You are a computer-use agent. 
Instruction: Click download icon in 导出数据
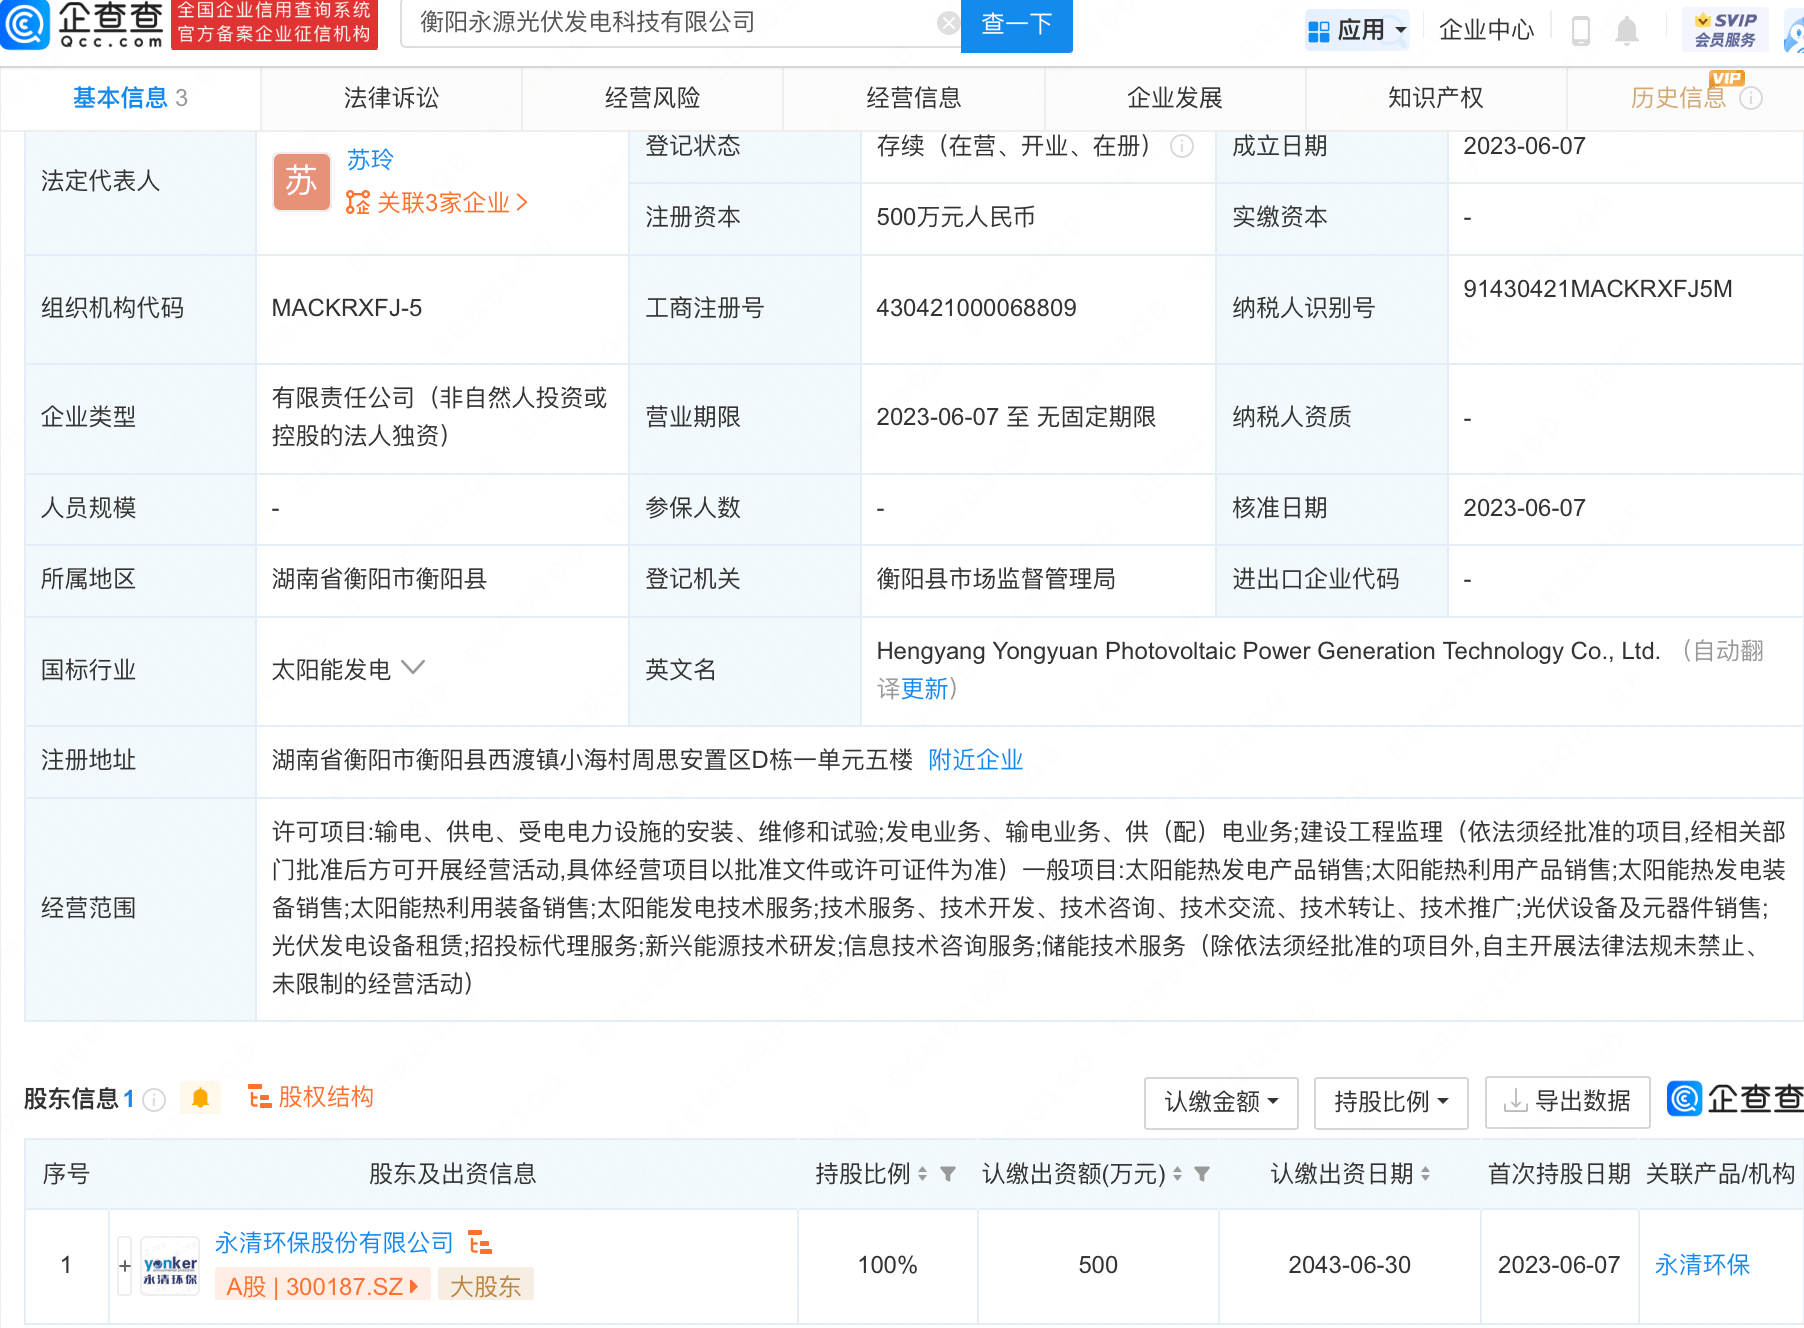1516,1101
